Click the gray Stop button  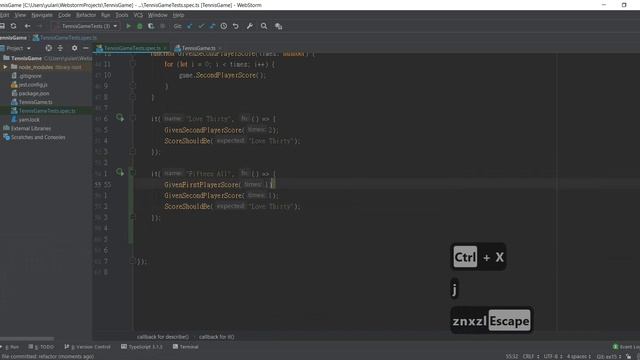click(x=162, y=26)
